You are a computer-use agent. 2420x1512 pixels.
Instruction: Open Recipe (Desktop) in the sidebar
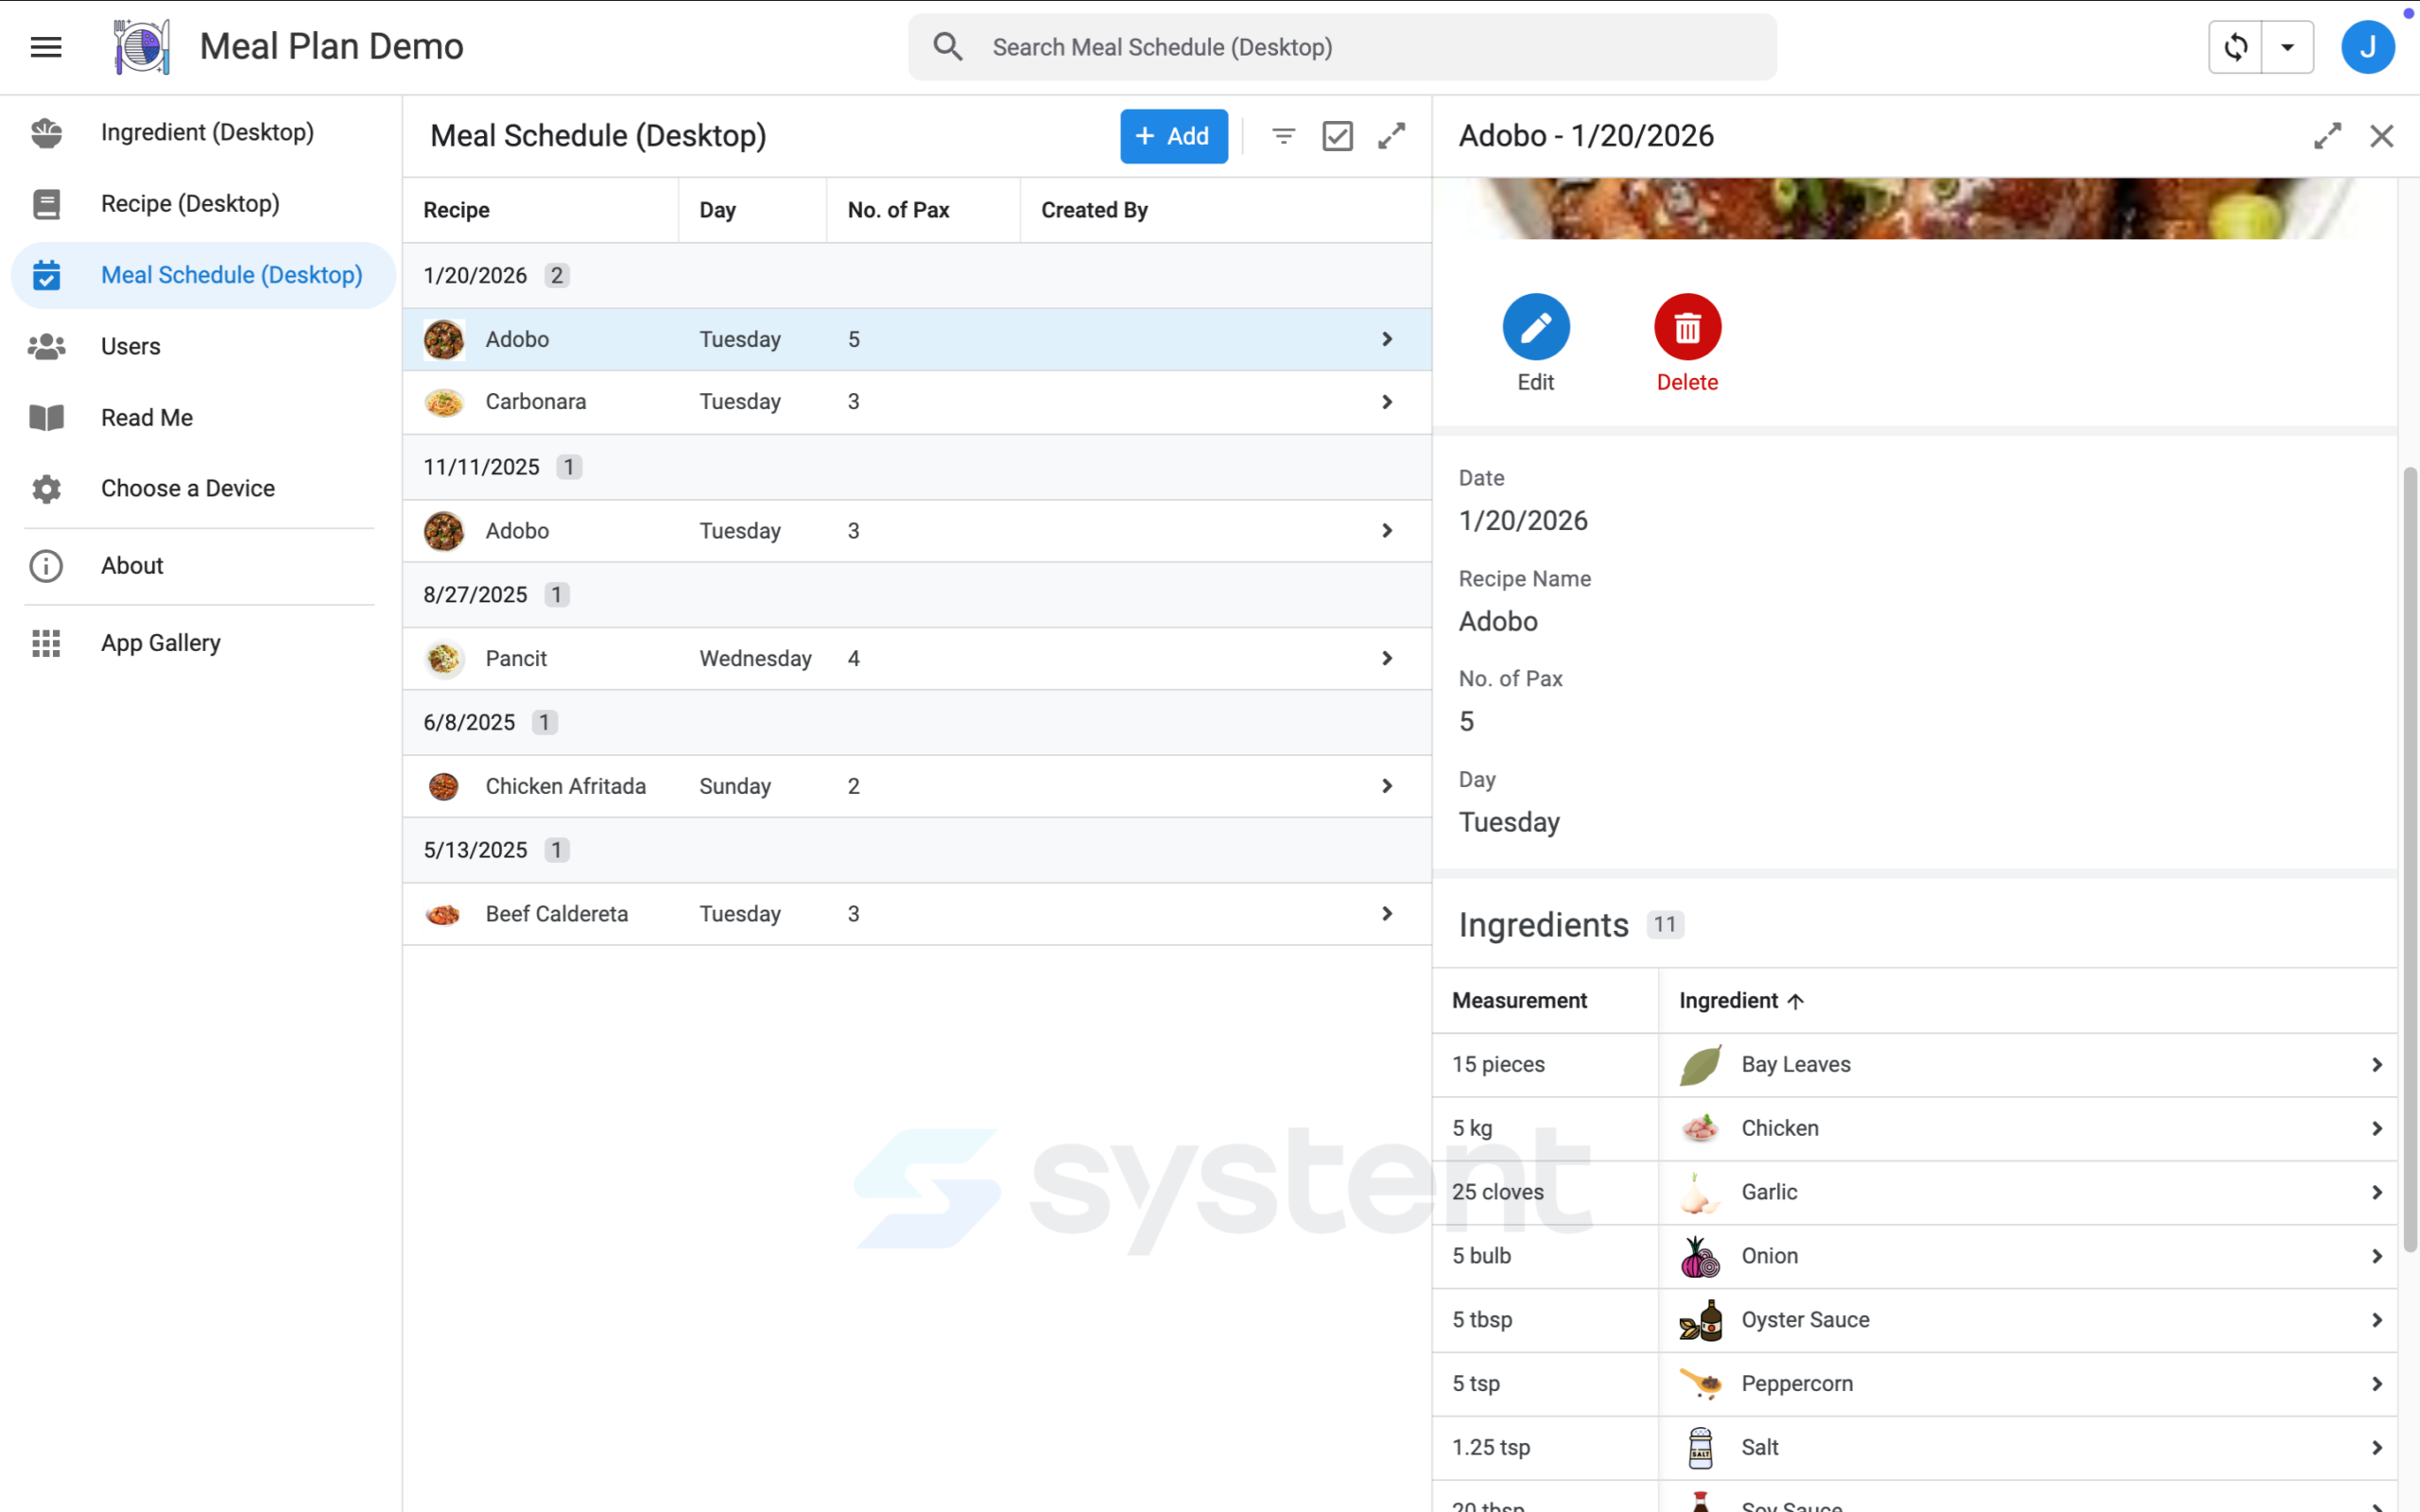pos(203,204)
